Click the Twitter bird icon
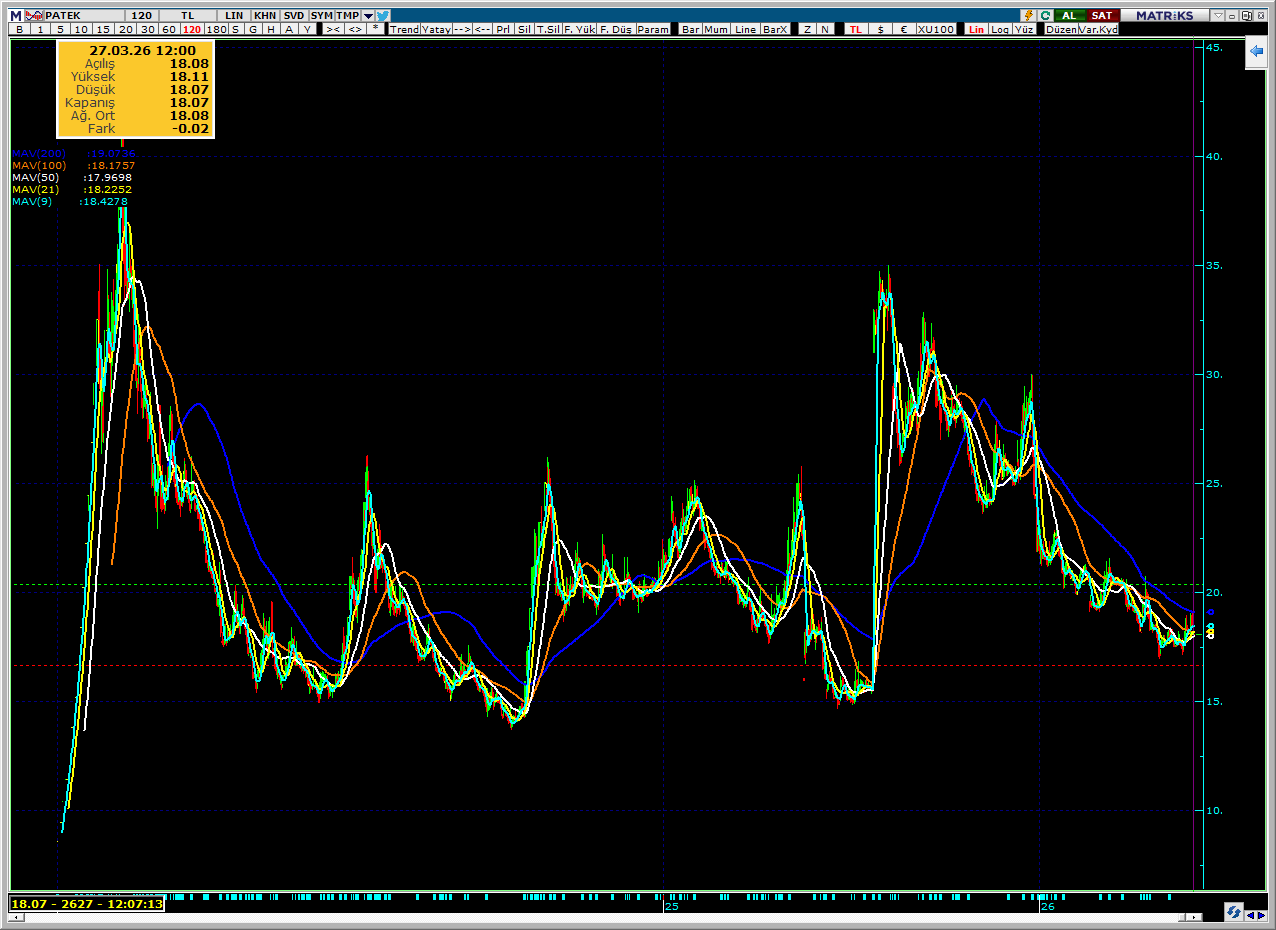 (x=384, y=15)
